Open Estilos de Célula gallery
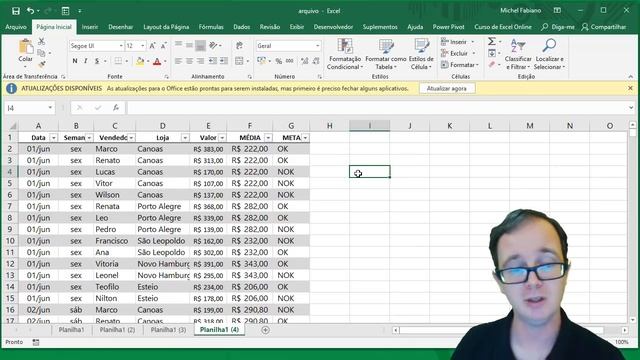The height and width of the screenshot is (360, 640). tap(421, 54)
